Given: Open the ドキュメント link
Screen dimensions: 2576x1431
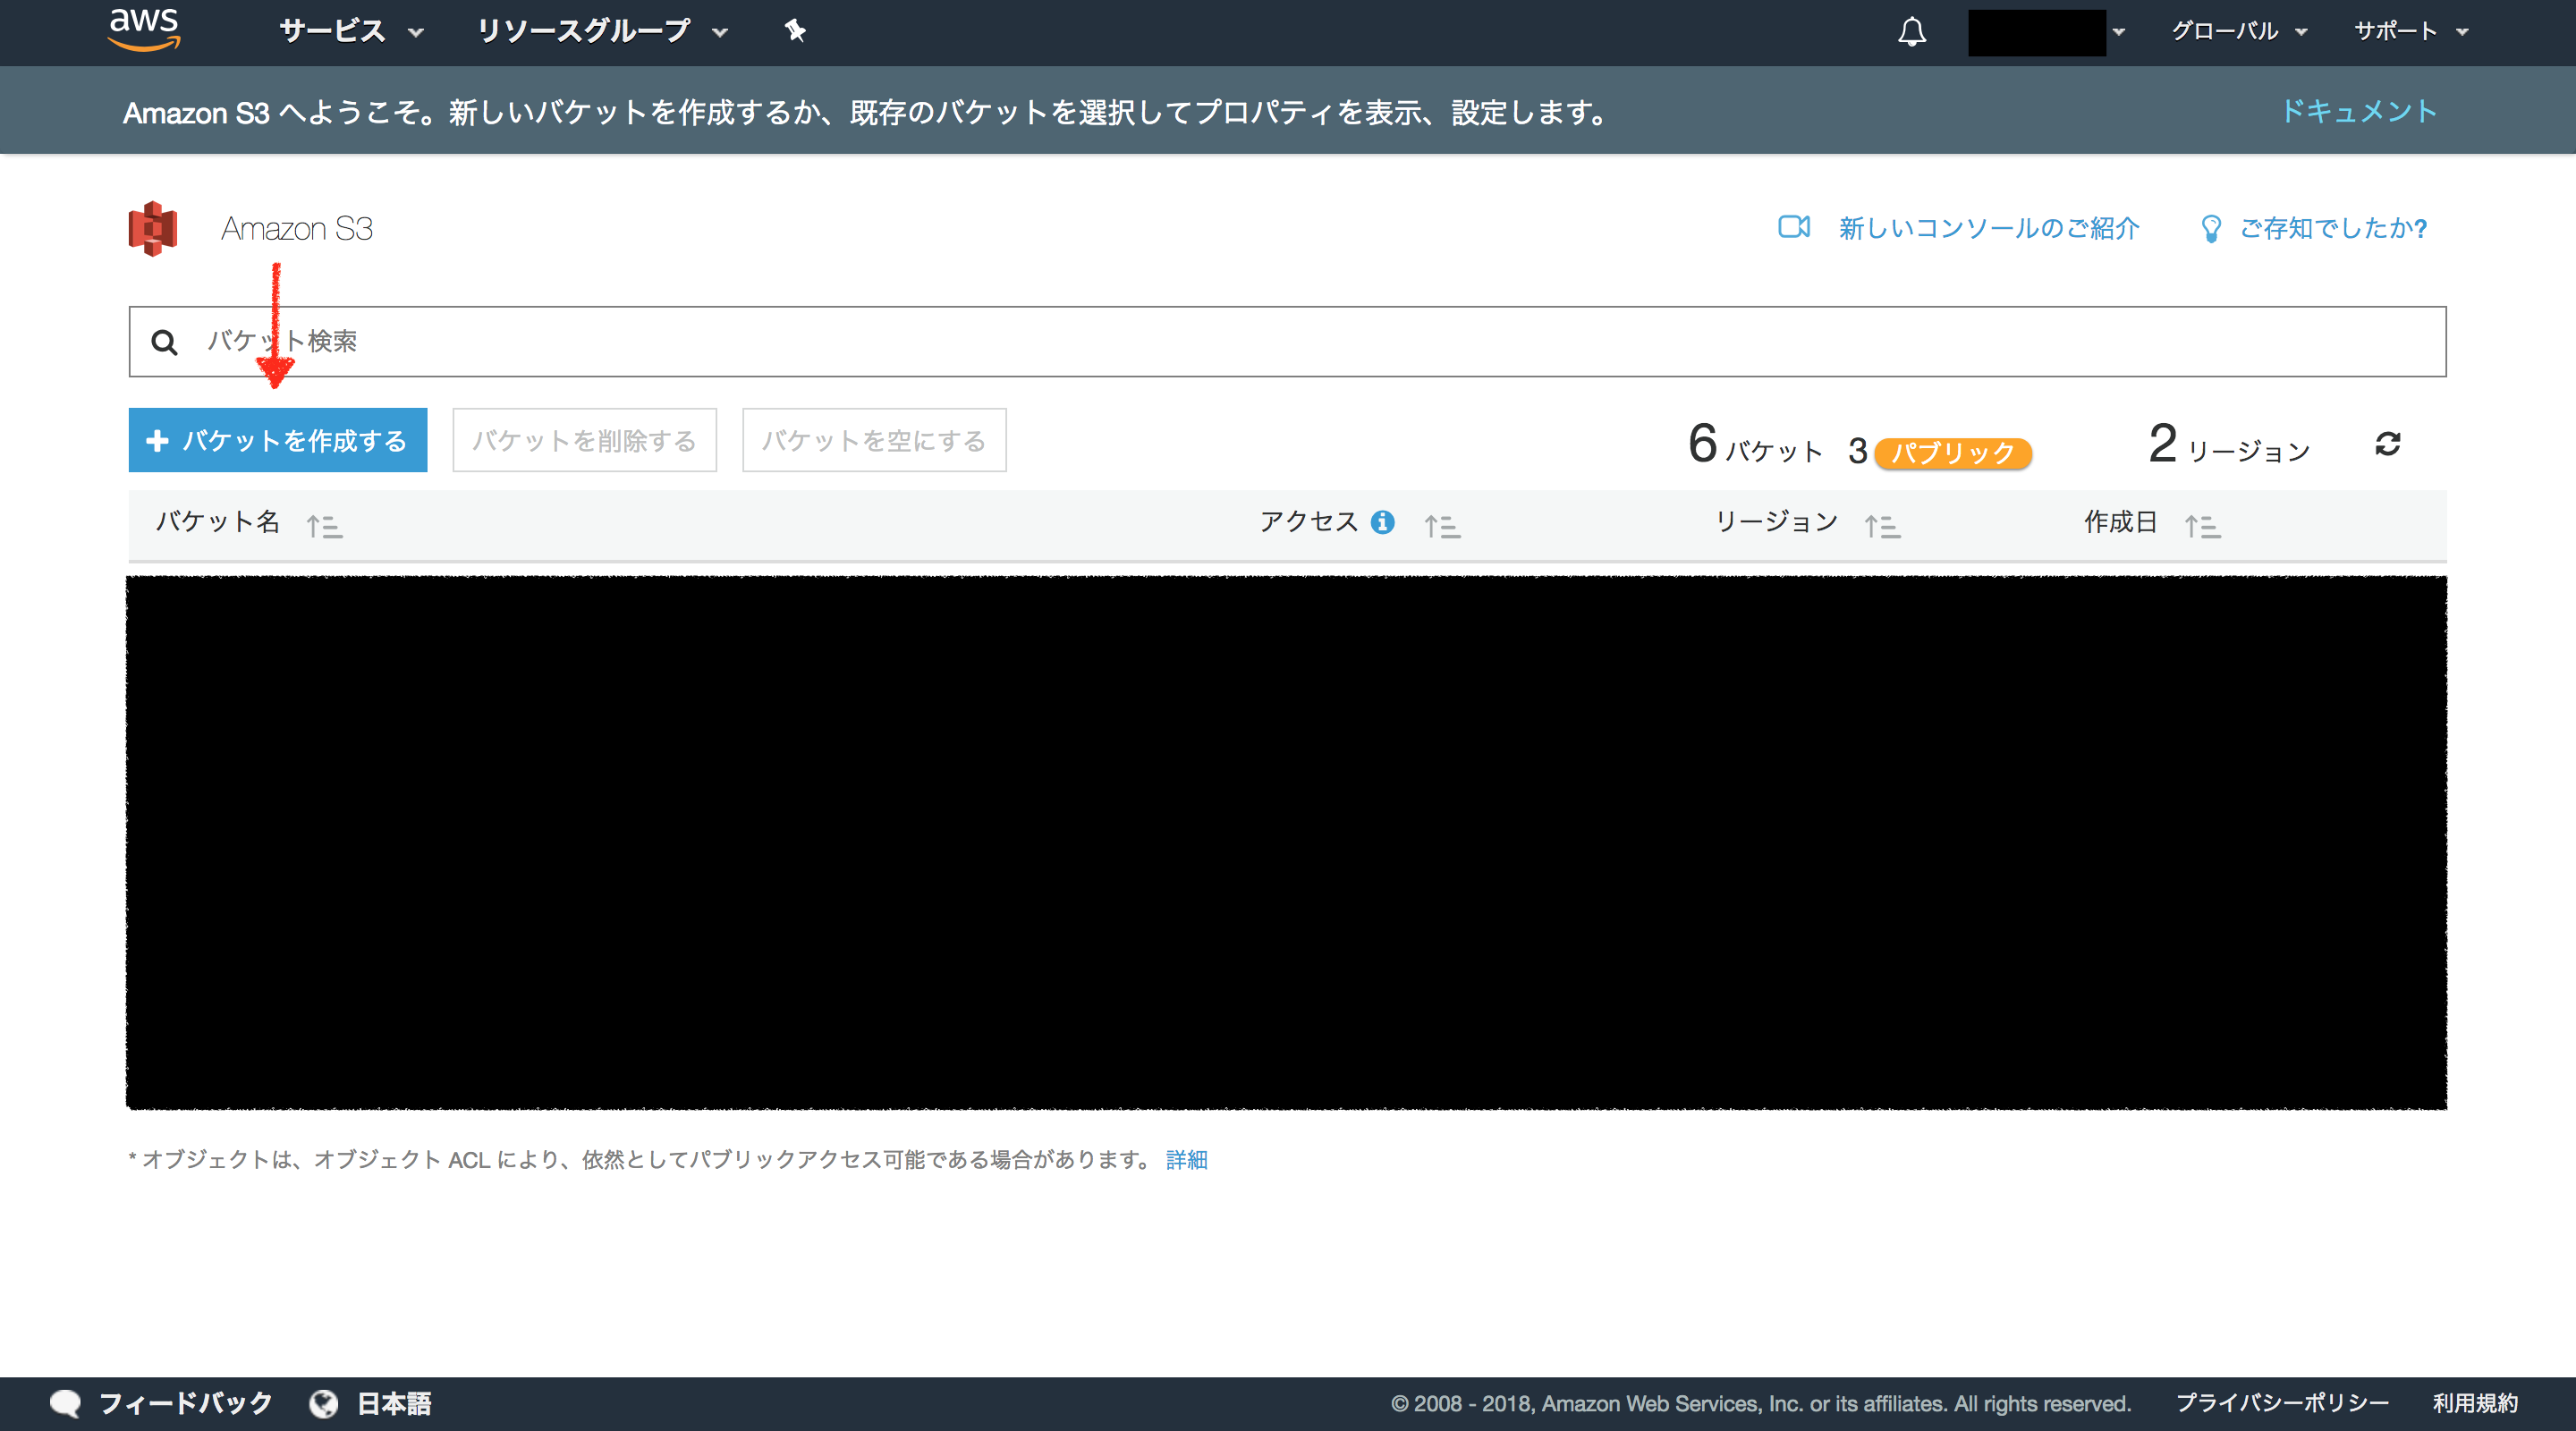Looking at the screenshot, I should click(x=2359, y=111).
